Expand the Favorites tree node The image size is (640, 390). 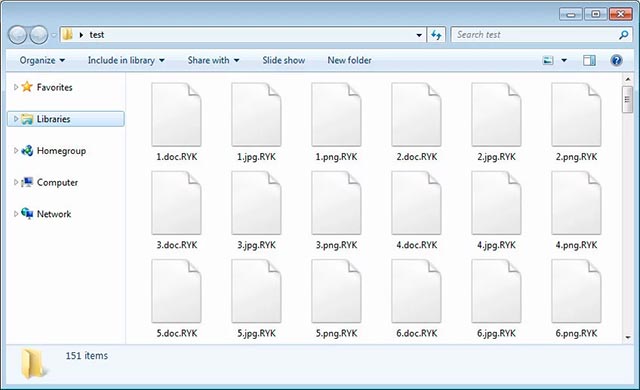coord(16,87)
